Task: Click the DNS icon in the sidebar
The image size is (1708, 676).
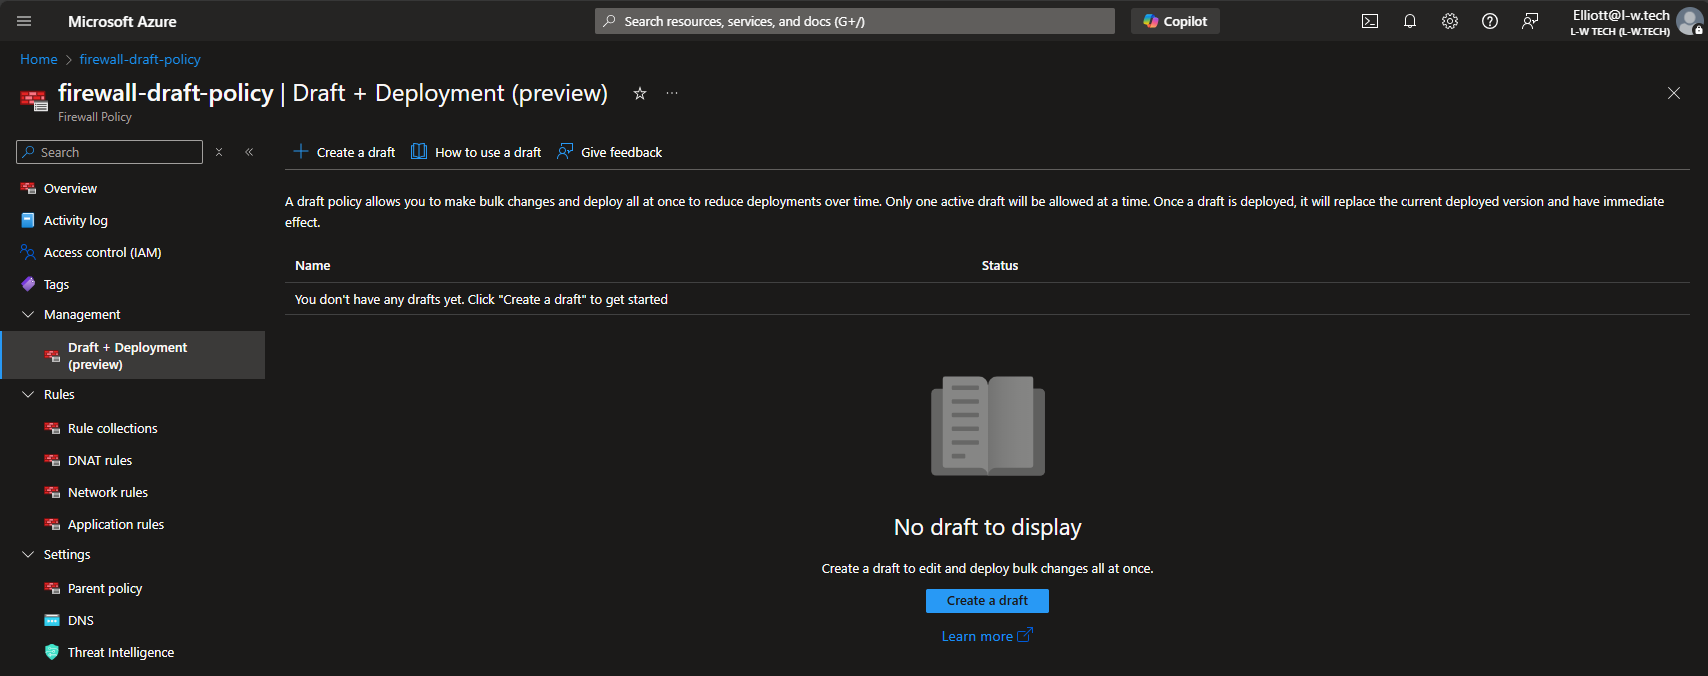Action: click(x=52, y=620)
